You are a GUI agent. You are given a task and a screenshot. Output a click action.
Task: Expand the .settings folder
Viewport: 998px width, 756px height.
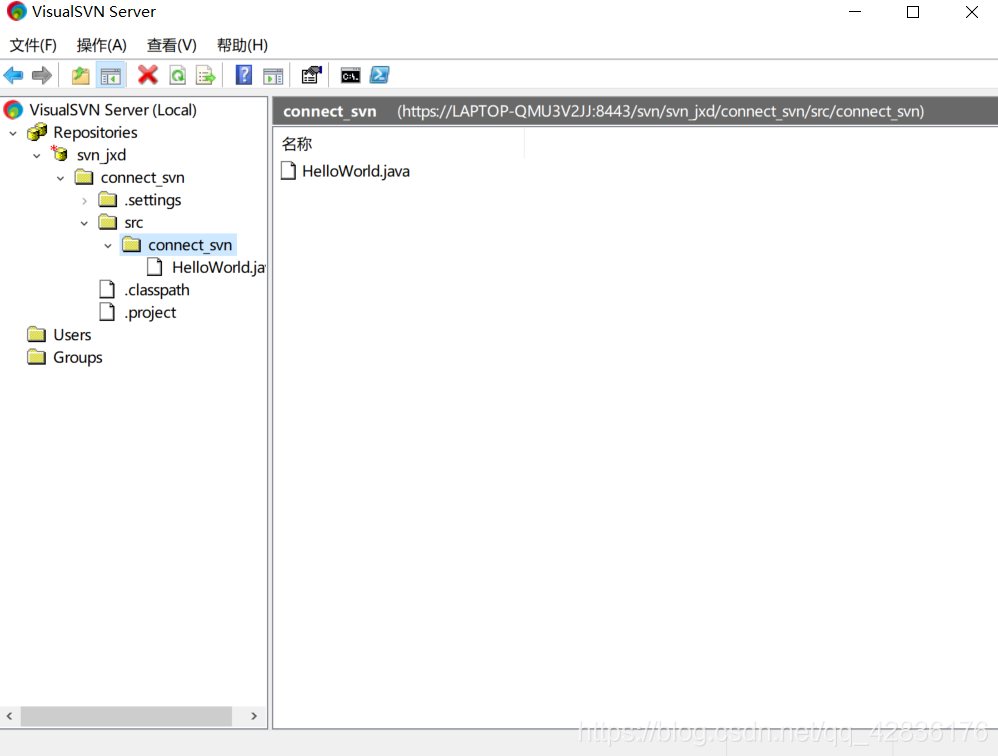pos(84,200)
